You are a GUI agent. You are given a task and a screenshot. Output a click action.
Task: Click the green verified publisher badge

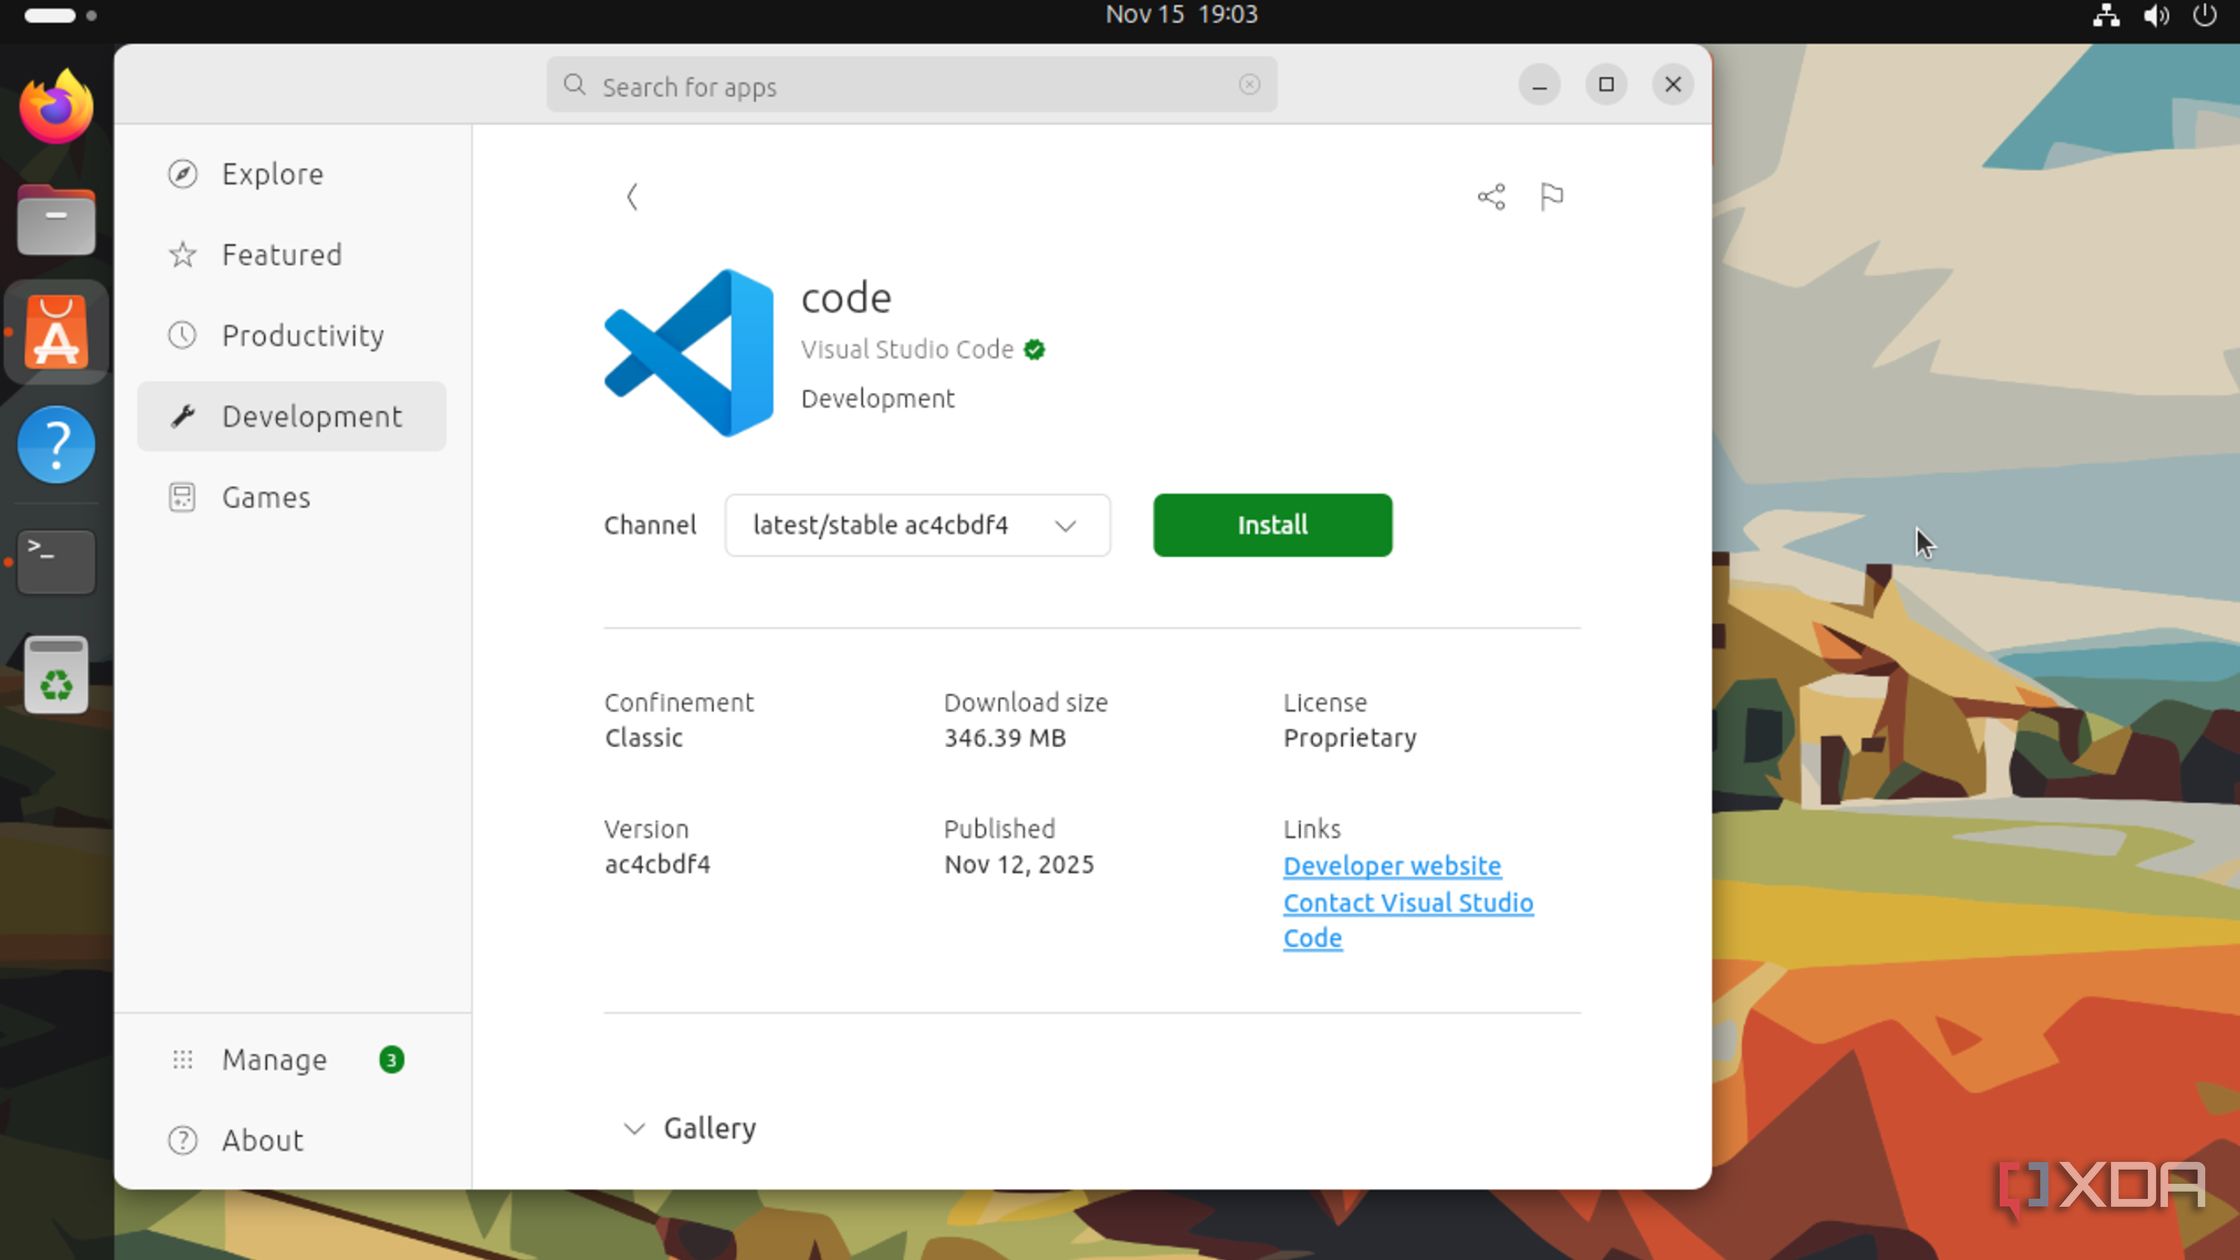click(1035, 350)
